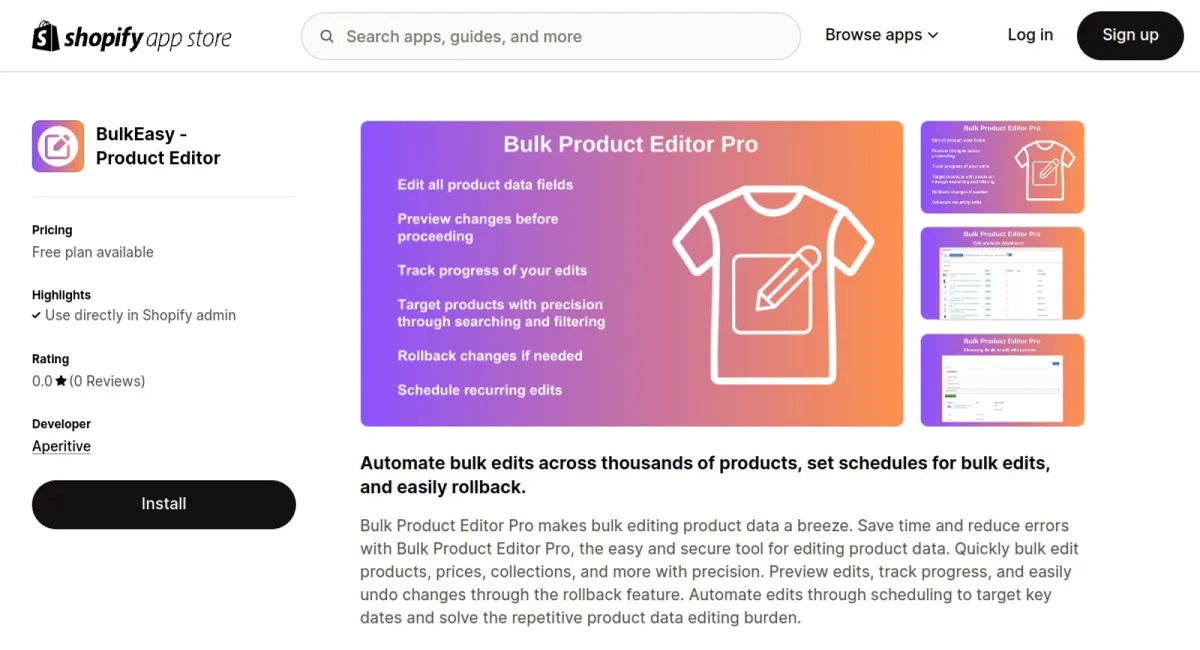Viewport: 1200px width, 650px height.
Task: Open the first screenshot thumbnail
Action: tap(1002, 167)
